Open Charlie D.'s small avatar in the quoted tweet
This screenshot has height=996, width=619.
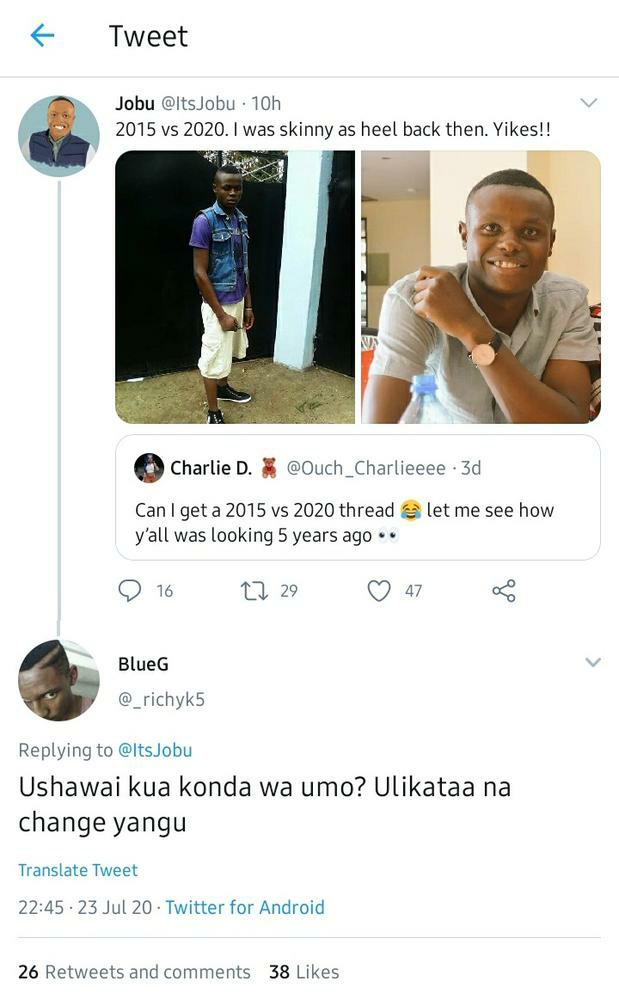(149, 468)
